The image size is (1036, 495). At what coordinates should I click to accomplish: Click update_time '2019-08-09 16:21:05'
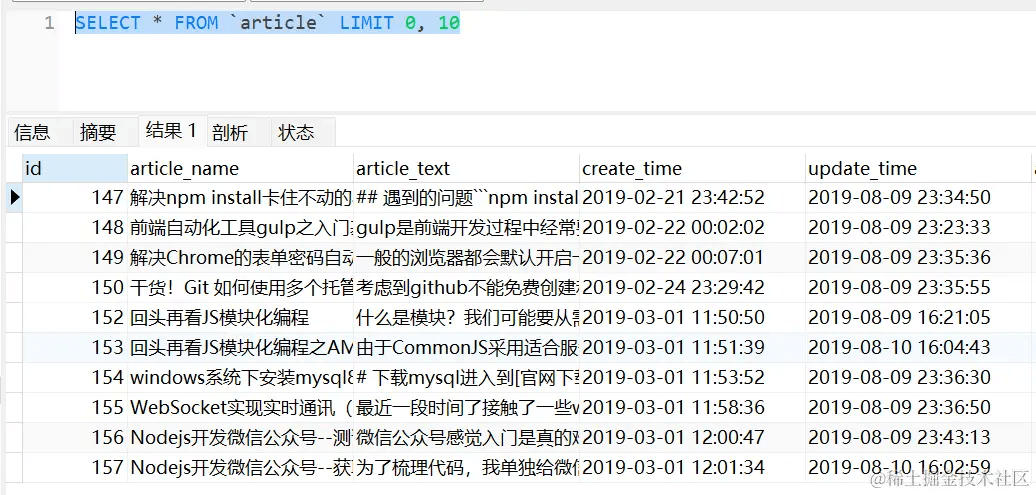[x=918, y=317]
